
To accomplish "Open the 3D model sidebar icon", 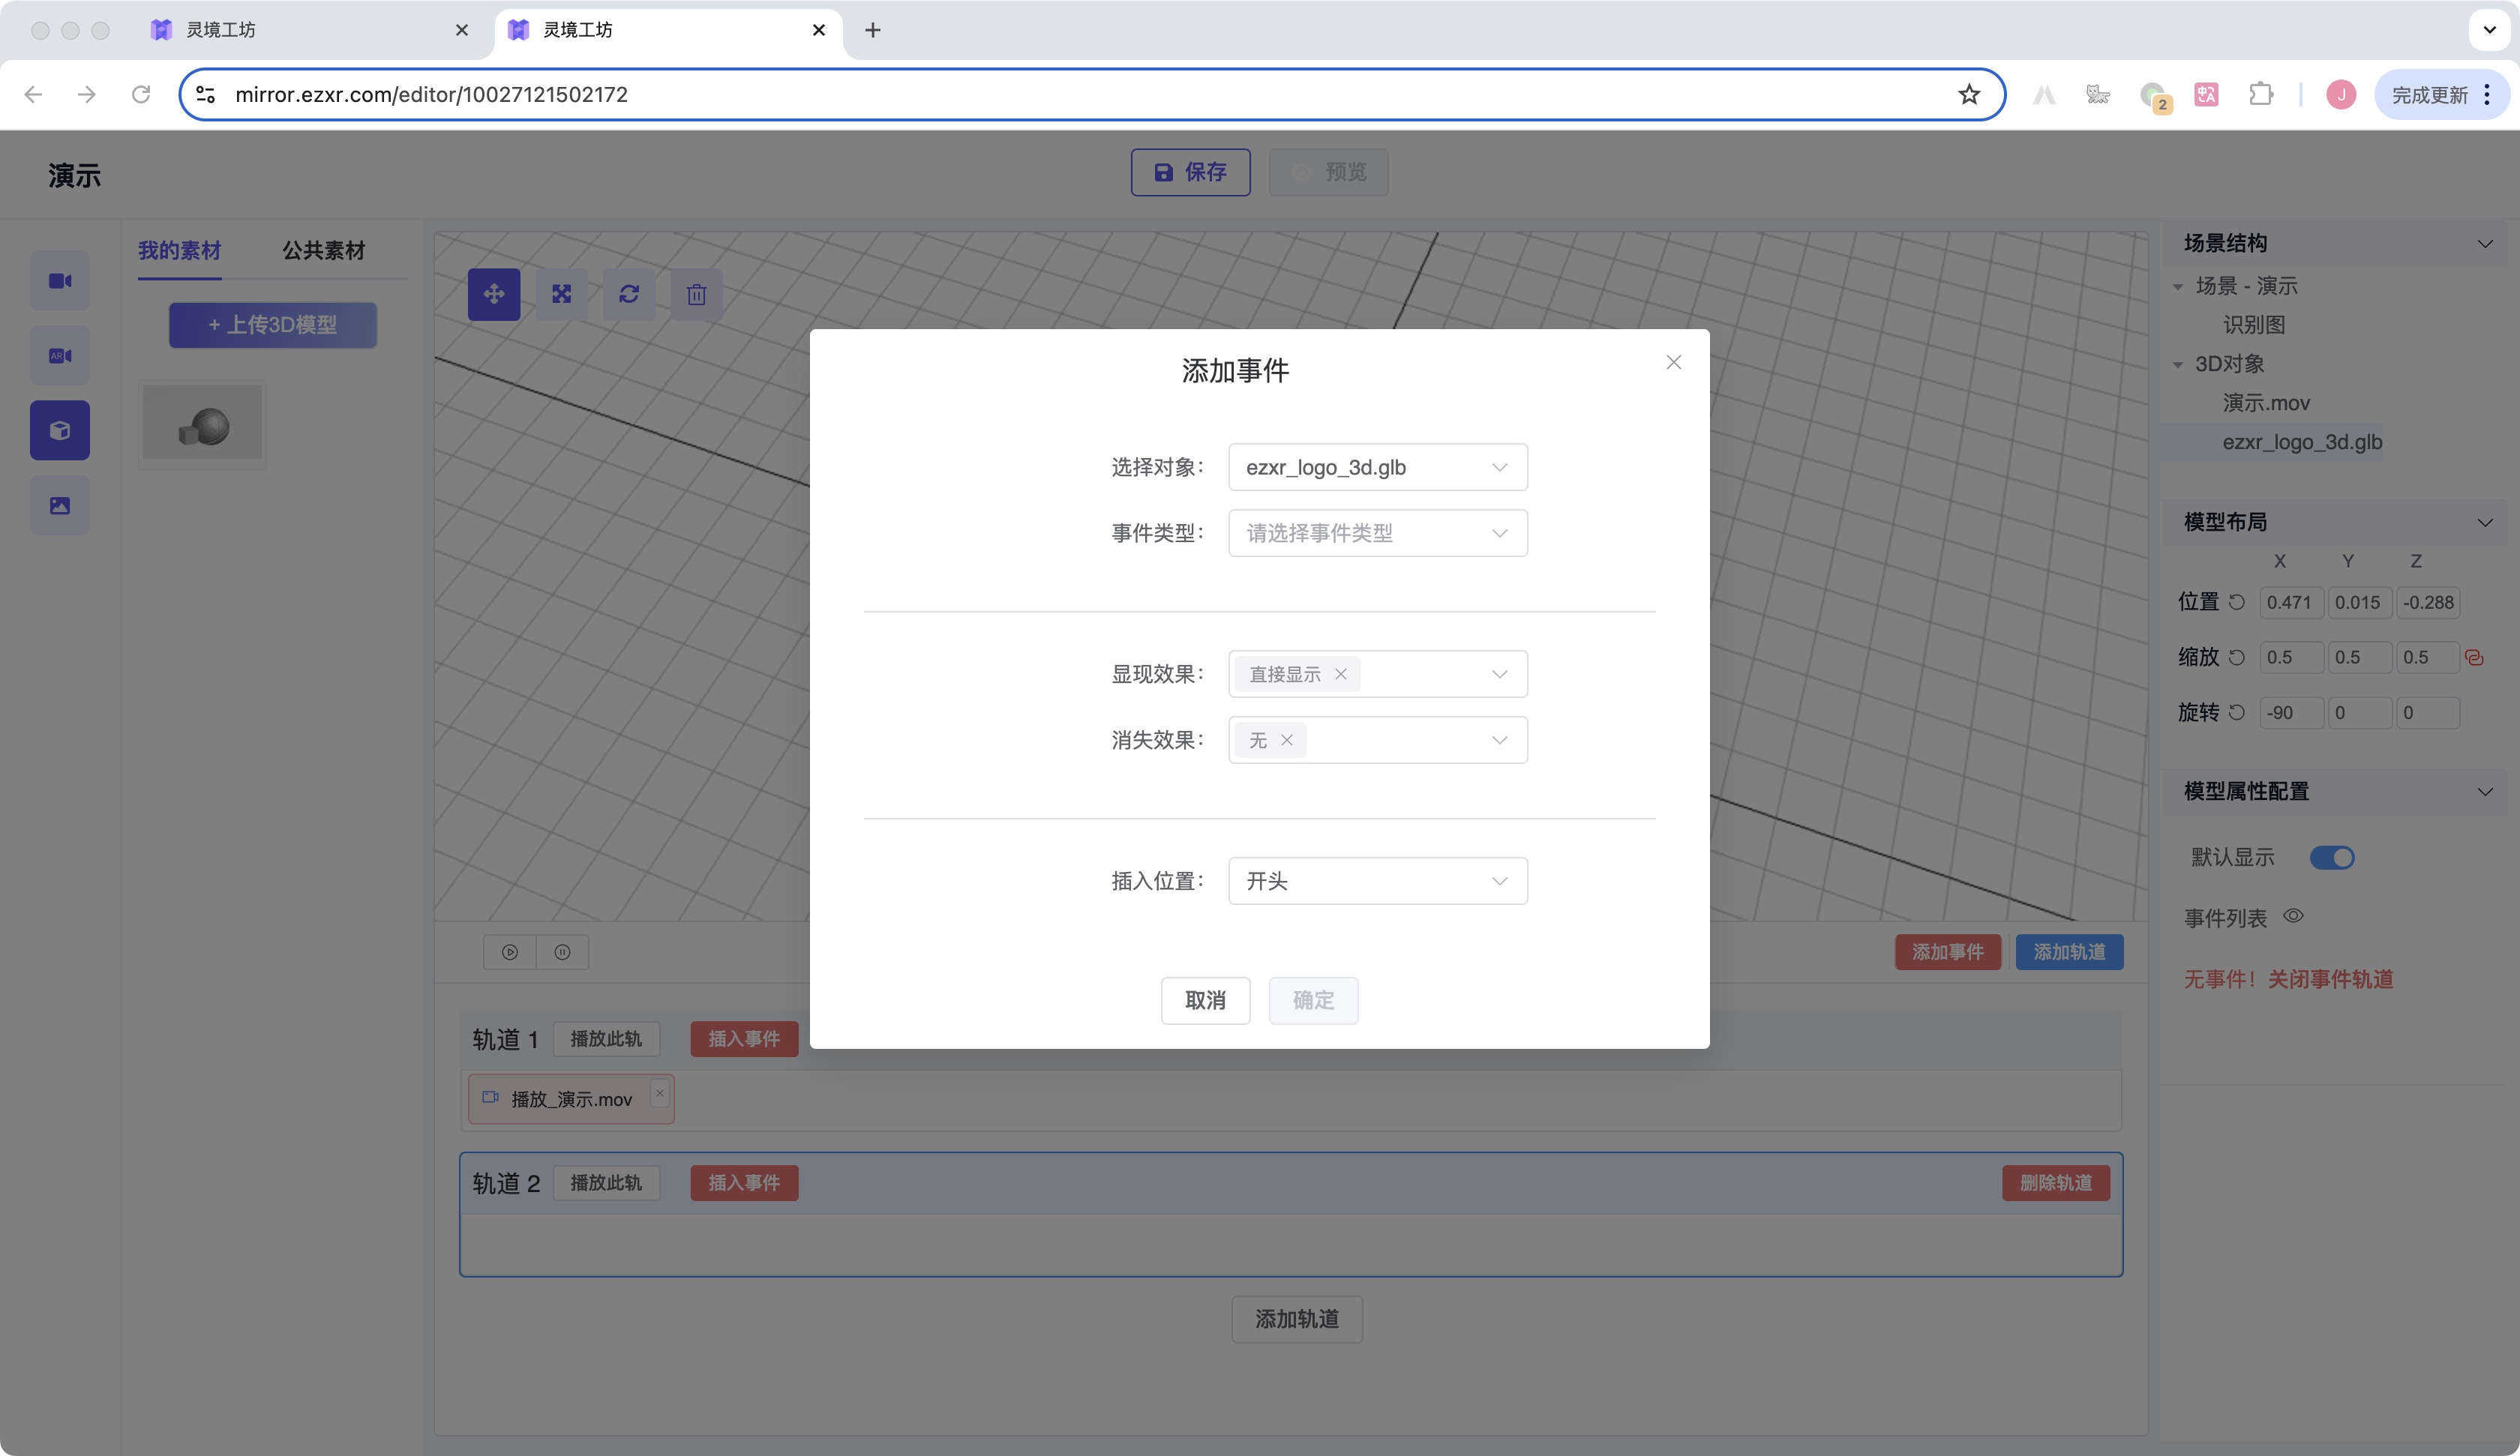I will click(60, 431).
